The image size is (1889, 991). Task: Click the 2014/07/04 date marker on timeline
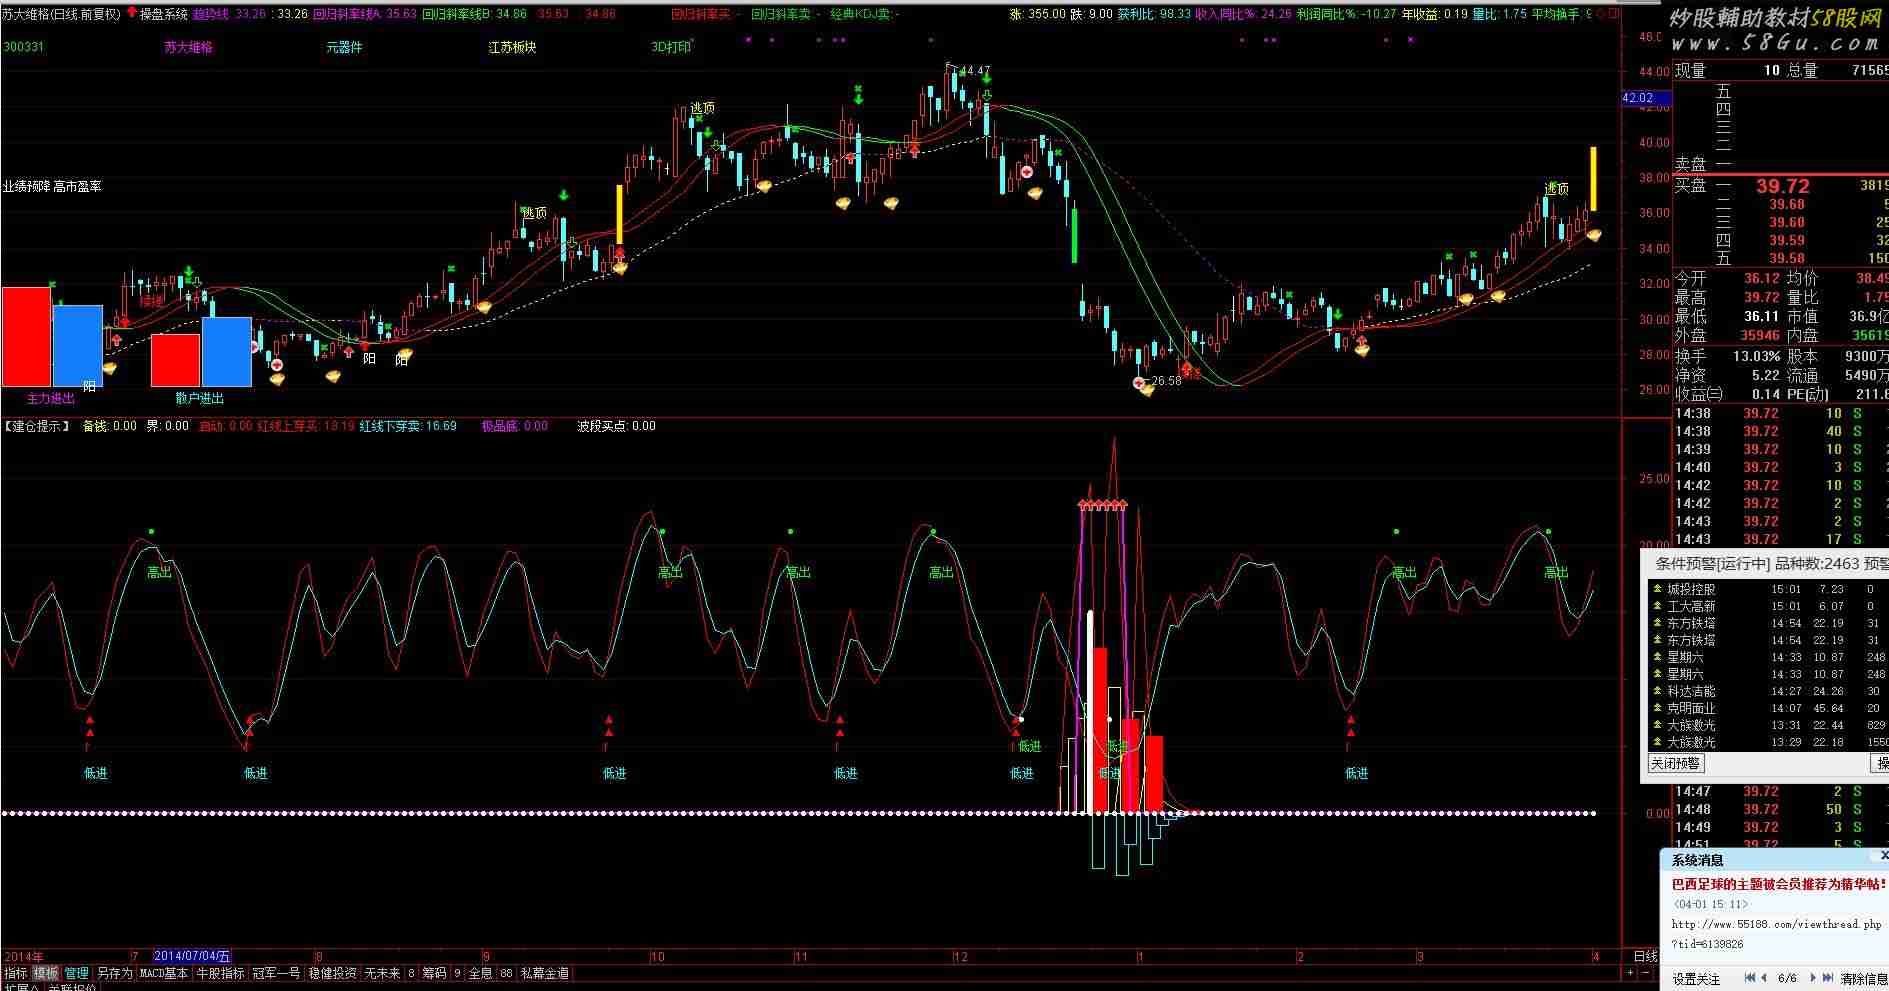tap(193, 957)
